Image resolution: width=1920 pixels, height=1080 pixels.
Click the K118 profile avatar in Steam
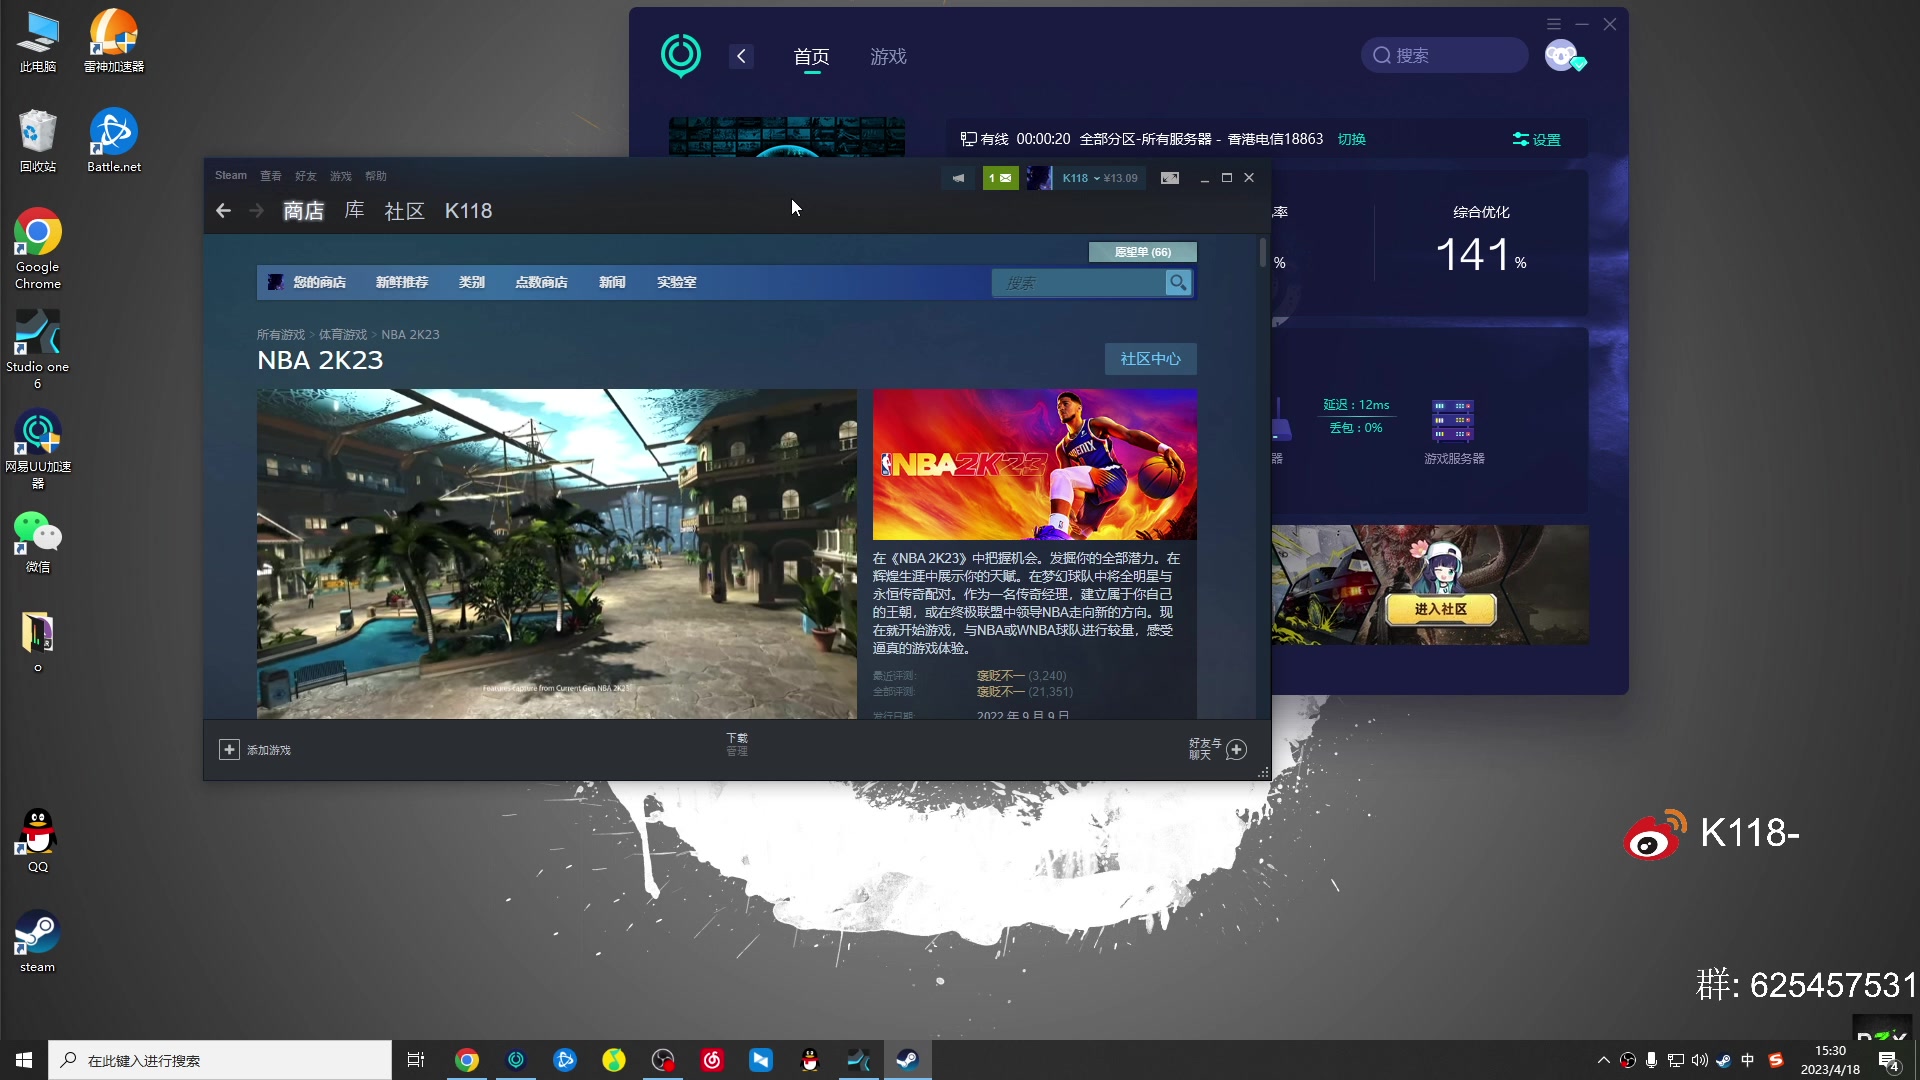[1040, 178]
